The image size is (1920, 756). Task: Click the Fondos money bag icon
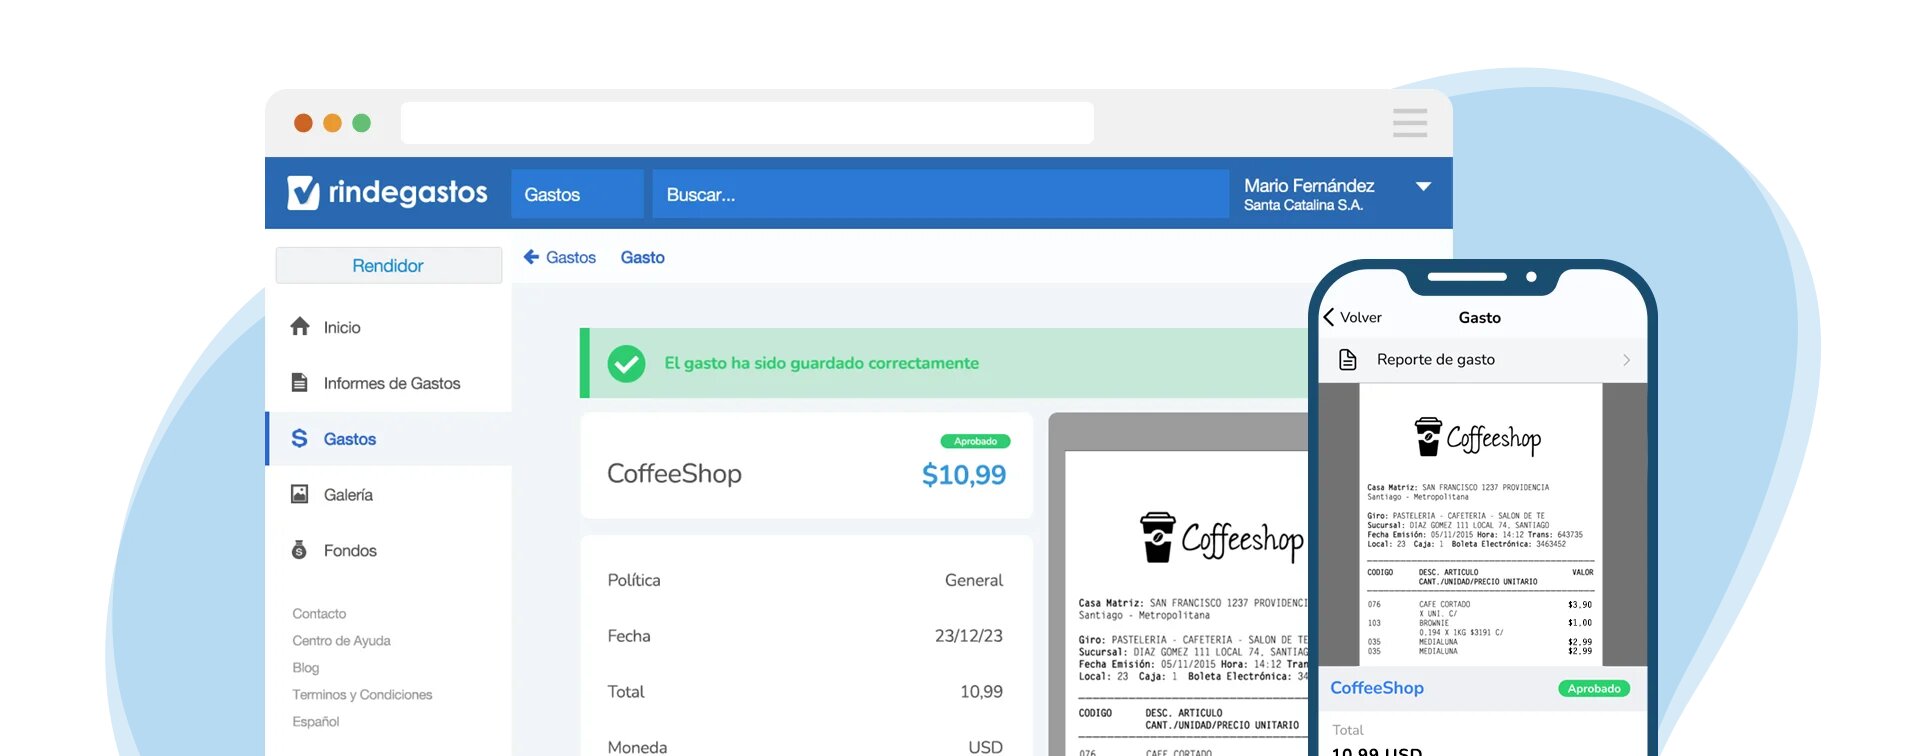(299, 551)
